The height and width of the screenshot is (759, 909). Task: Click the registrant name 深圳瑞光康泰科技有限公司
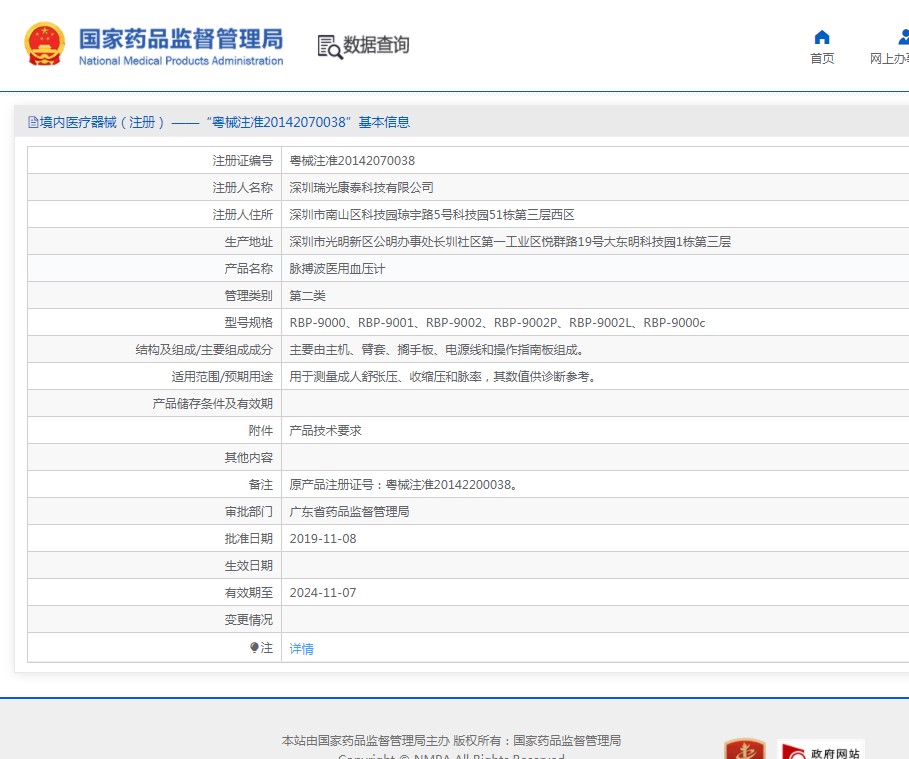coord(361,188)
